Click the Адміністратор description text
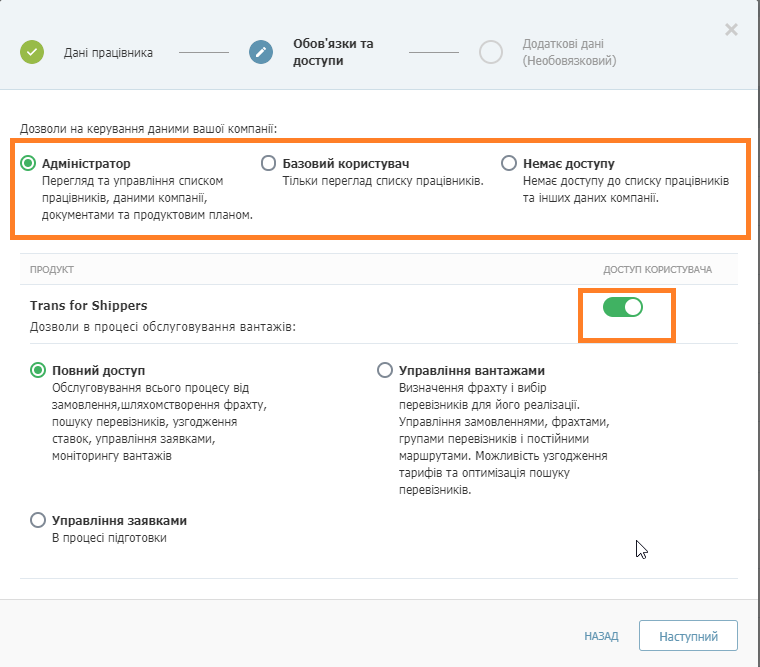The image size is (760, 667). (147, 198)
